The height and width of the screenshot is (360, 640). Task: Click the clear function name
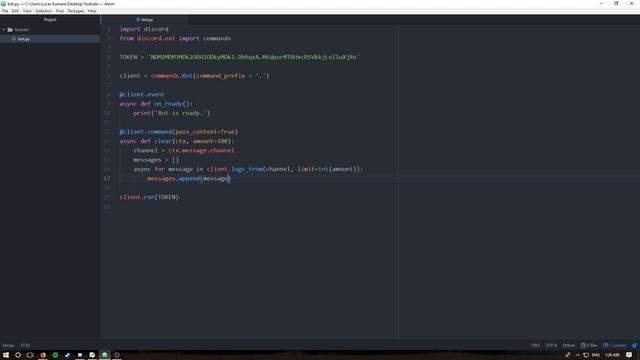pos(163,141)
